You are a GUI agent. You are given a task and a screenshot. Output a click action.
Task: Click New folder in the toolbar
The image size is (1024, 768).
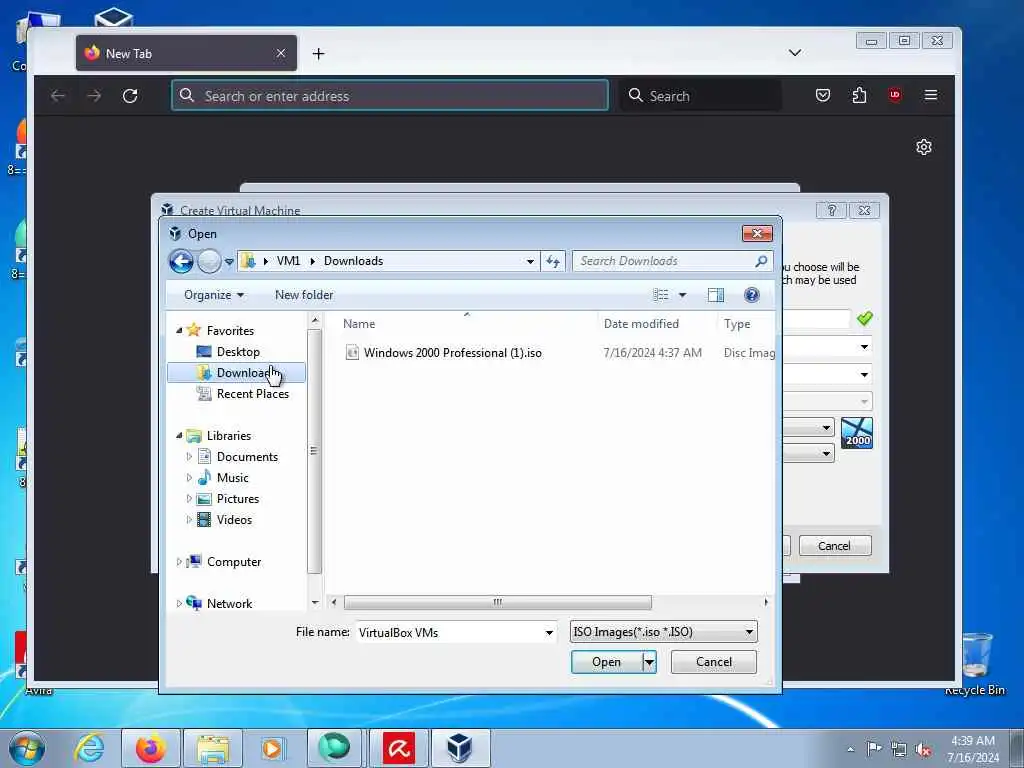(x=304, y=295)
